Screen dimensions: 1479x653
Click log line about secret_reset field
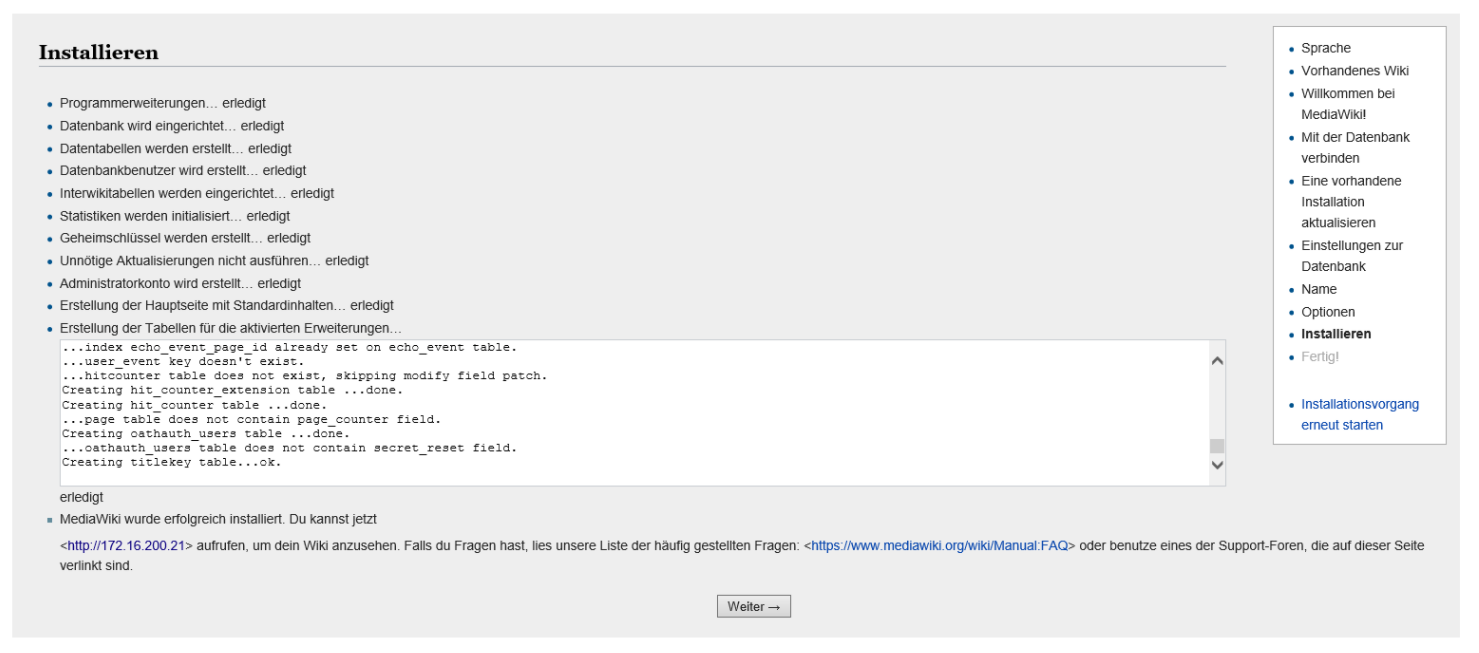[x=290, y=448]
